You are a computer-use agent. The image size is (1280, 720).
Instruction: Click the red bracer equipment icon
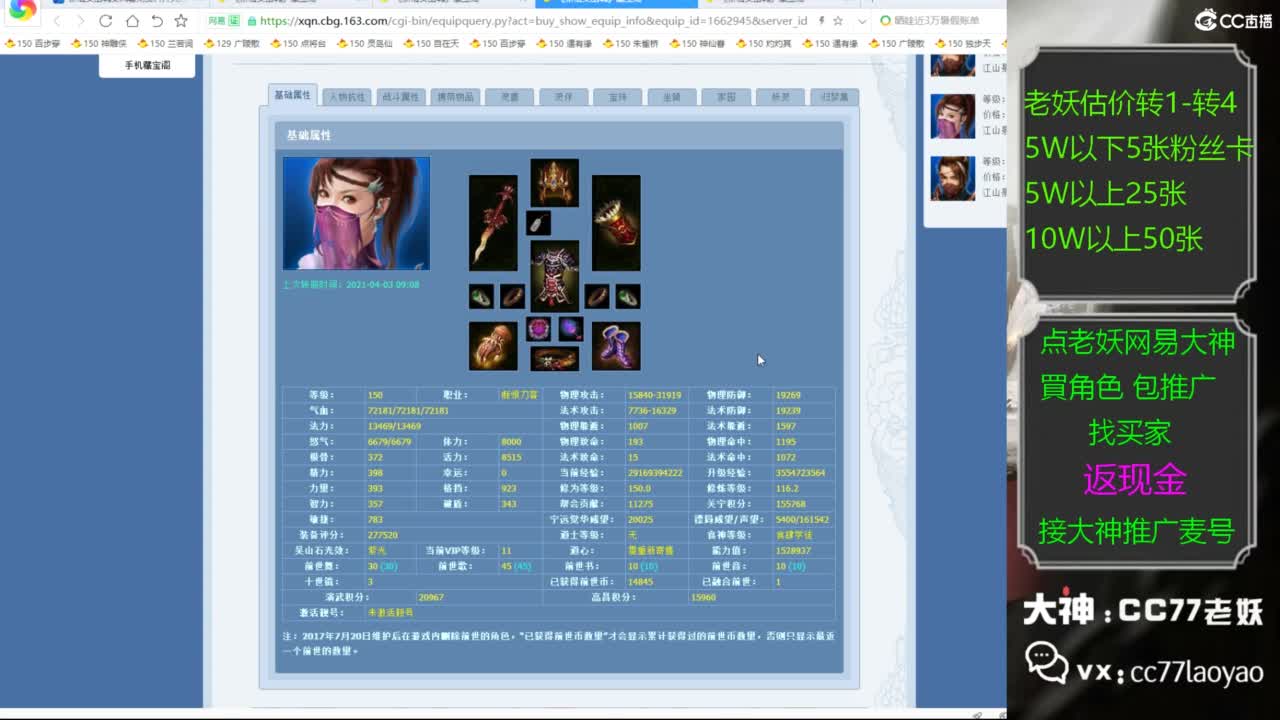[x=616, y=223]
